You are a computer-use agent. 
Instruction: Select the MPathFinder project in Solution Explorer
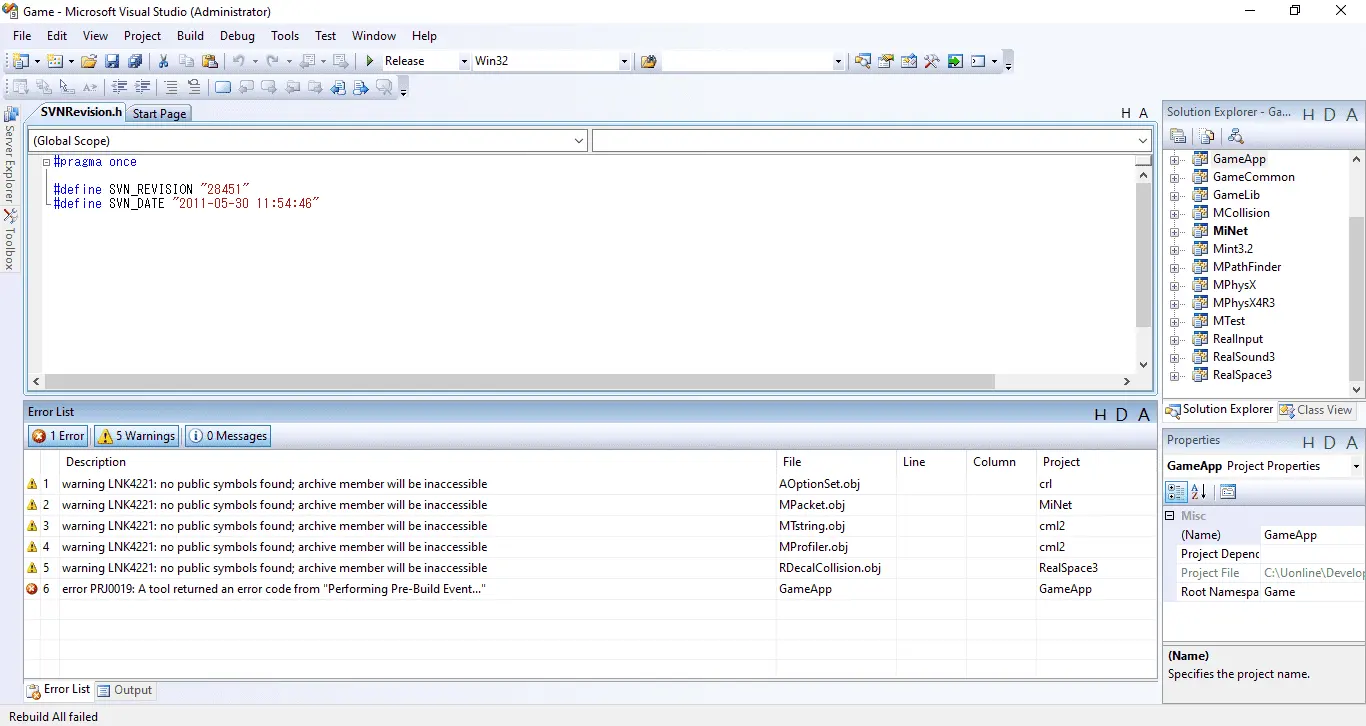(x=1247, y=267)
